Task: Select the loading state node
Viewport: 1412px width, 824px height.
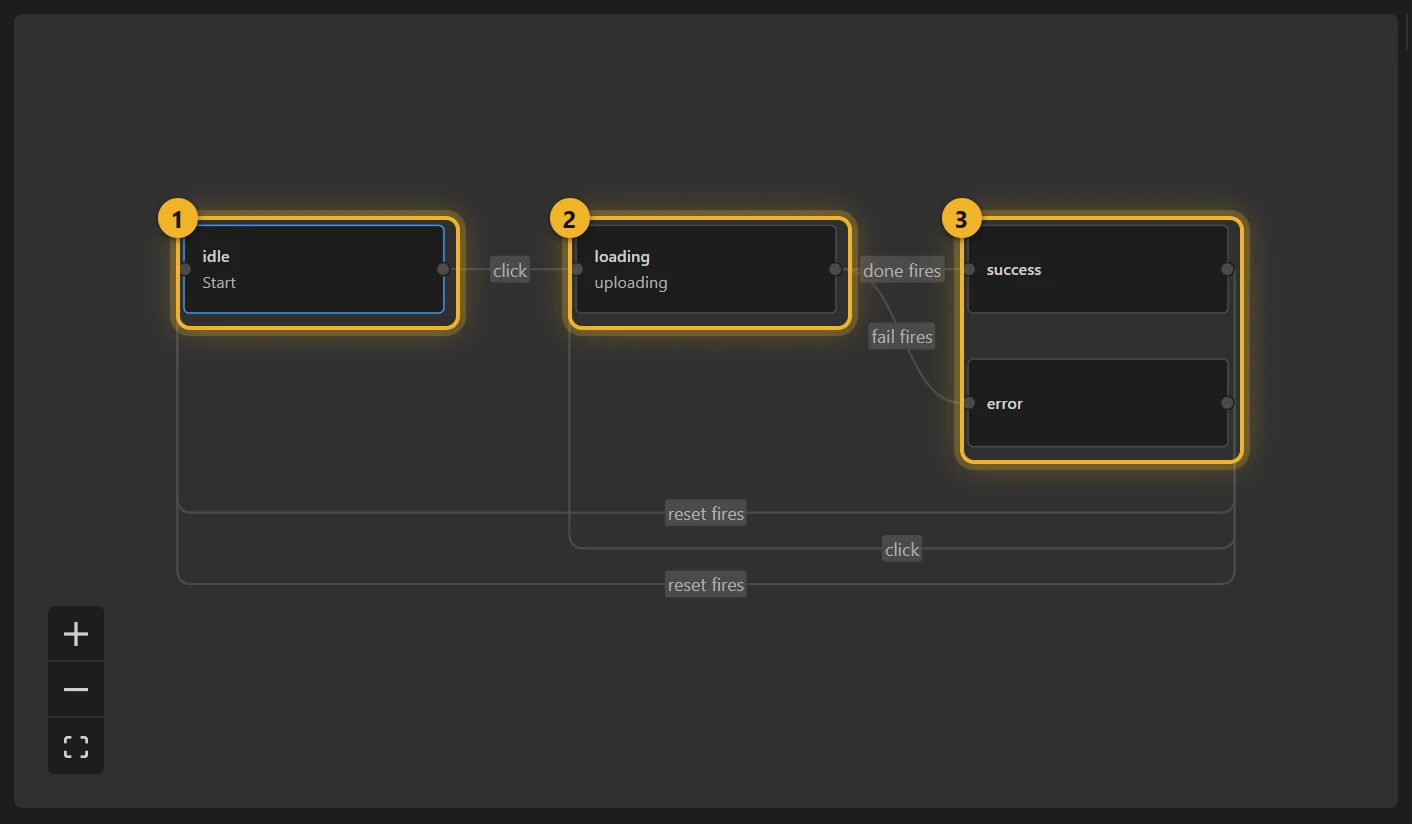Action: pos(706,269)
